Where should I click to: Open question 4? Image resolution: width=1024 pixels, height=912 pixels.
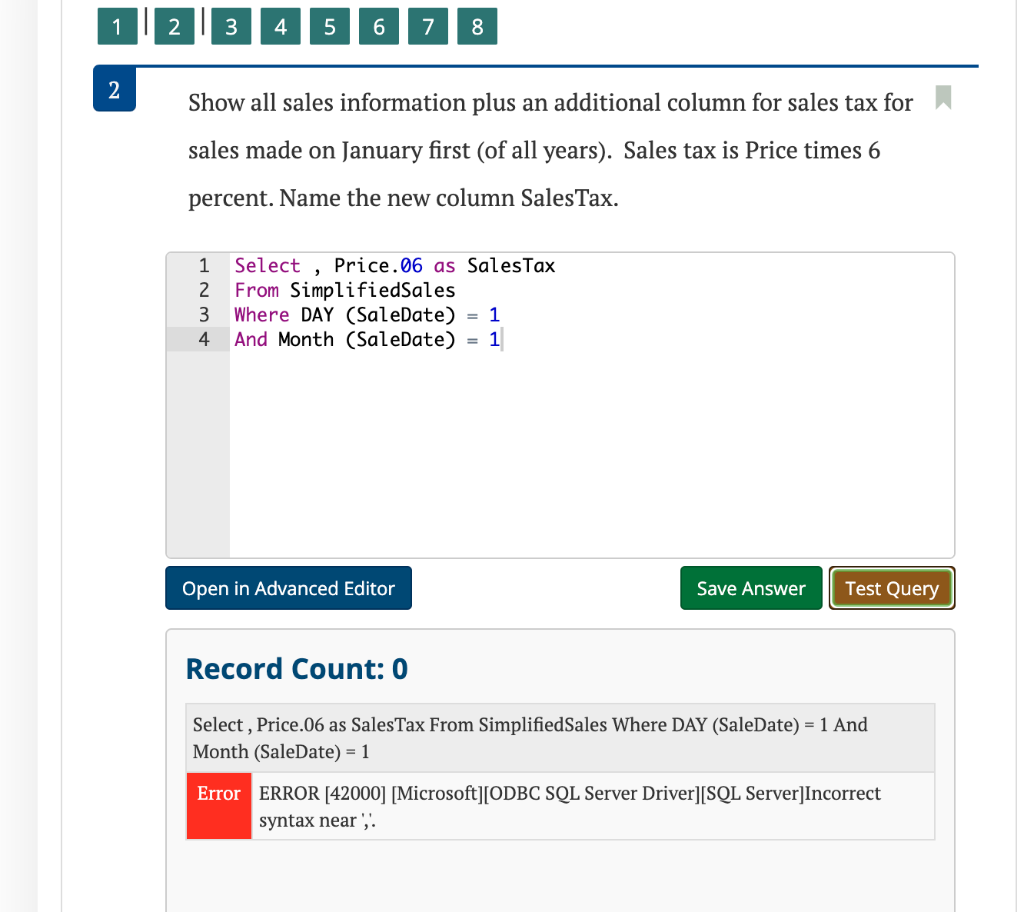tap(280, 27)
